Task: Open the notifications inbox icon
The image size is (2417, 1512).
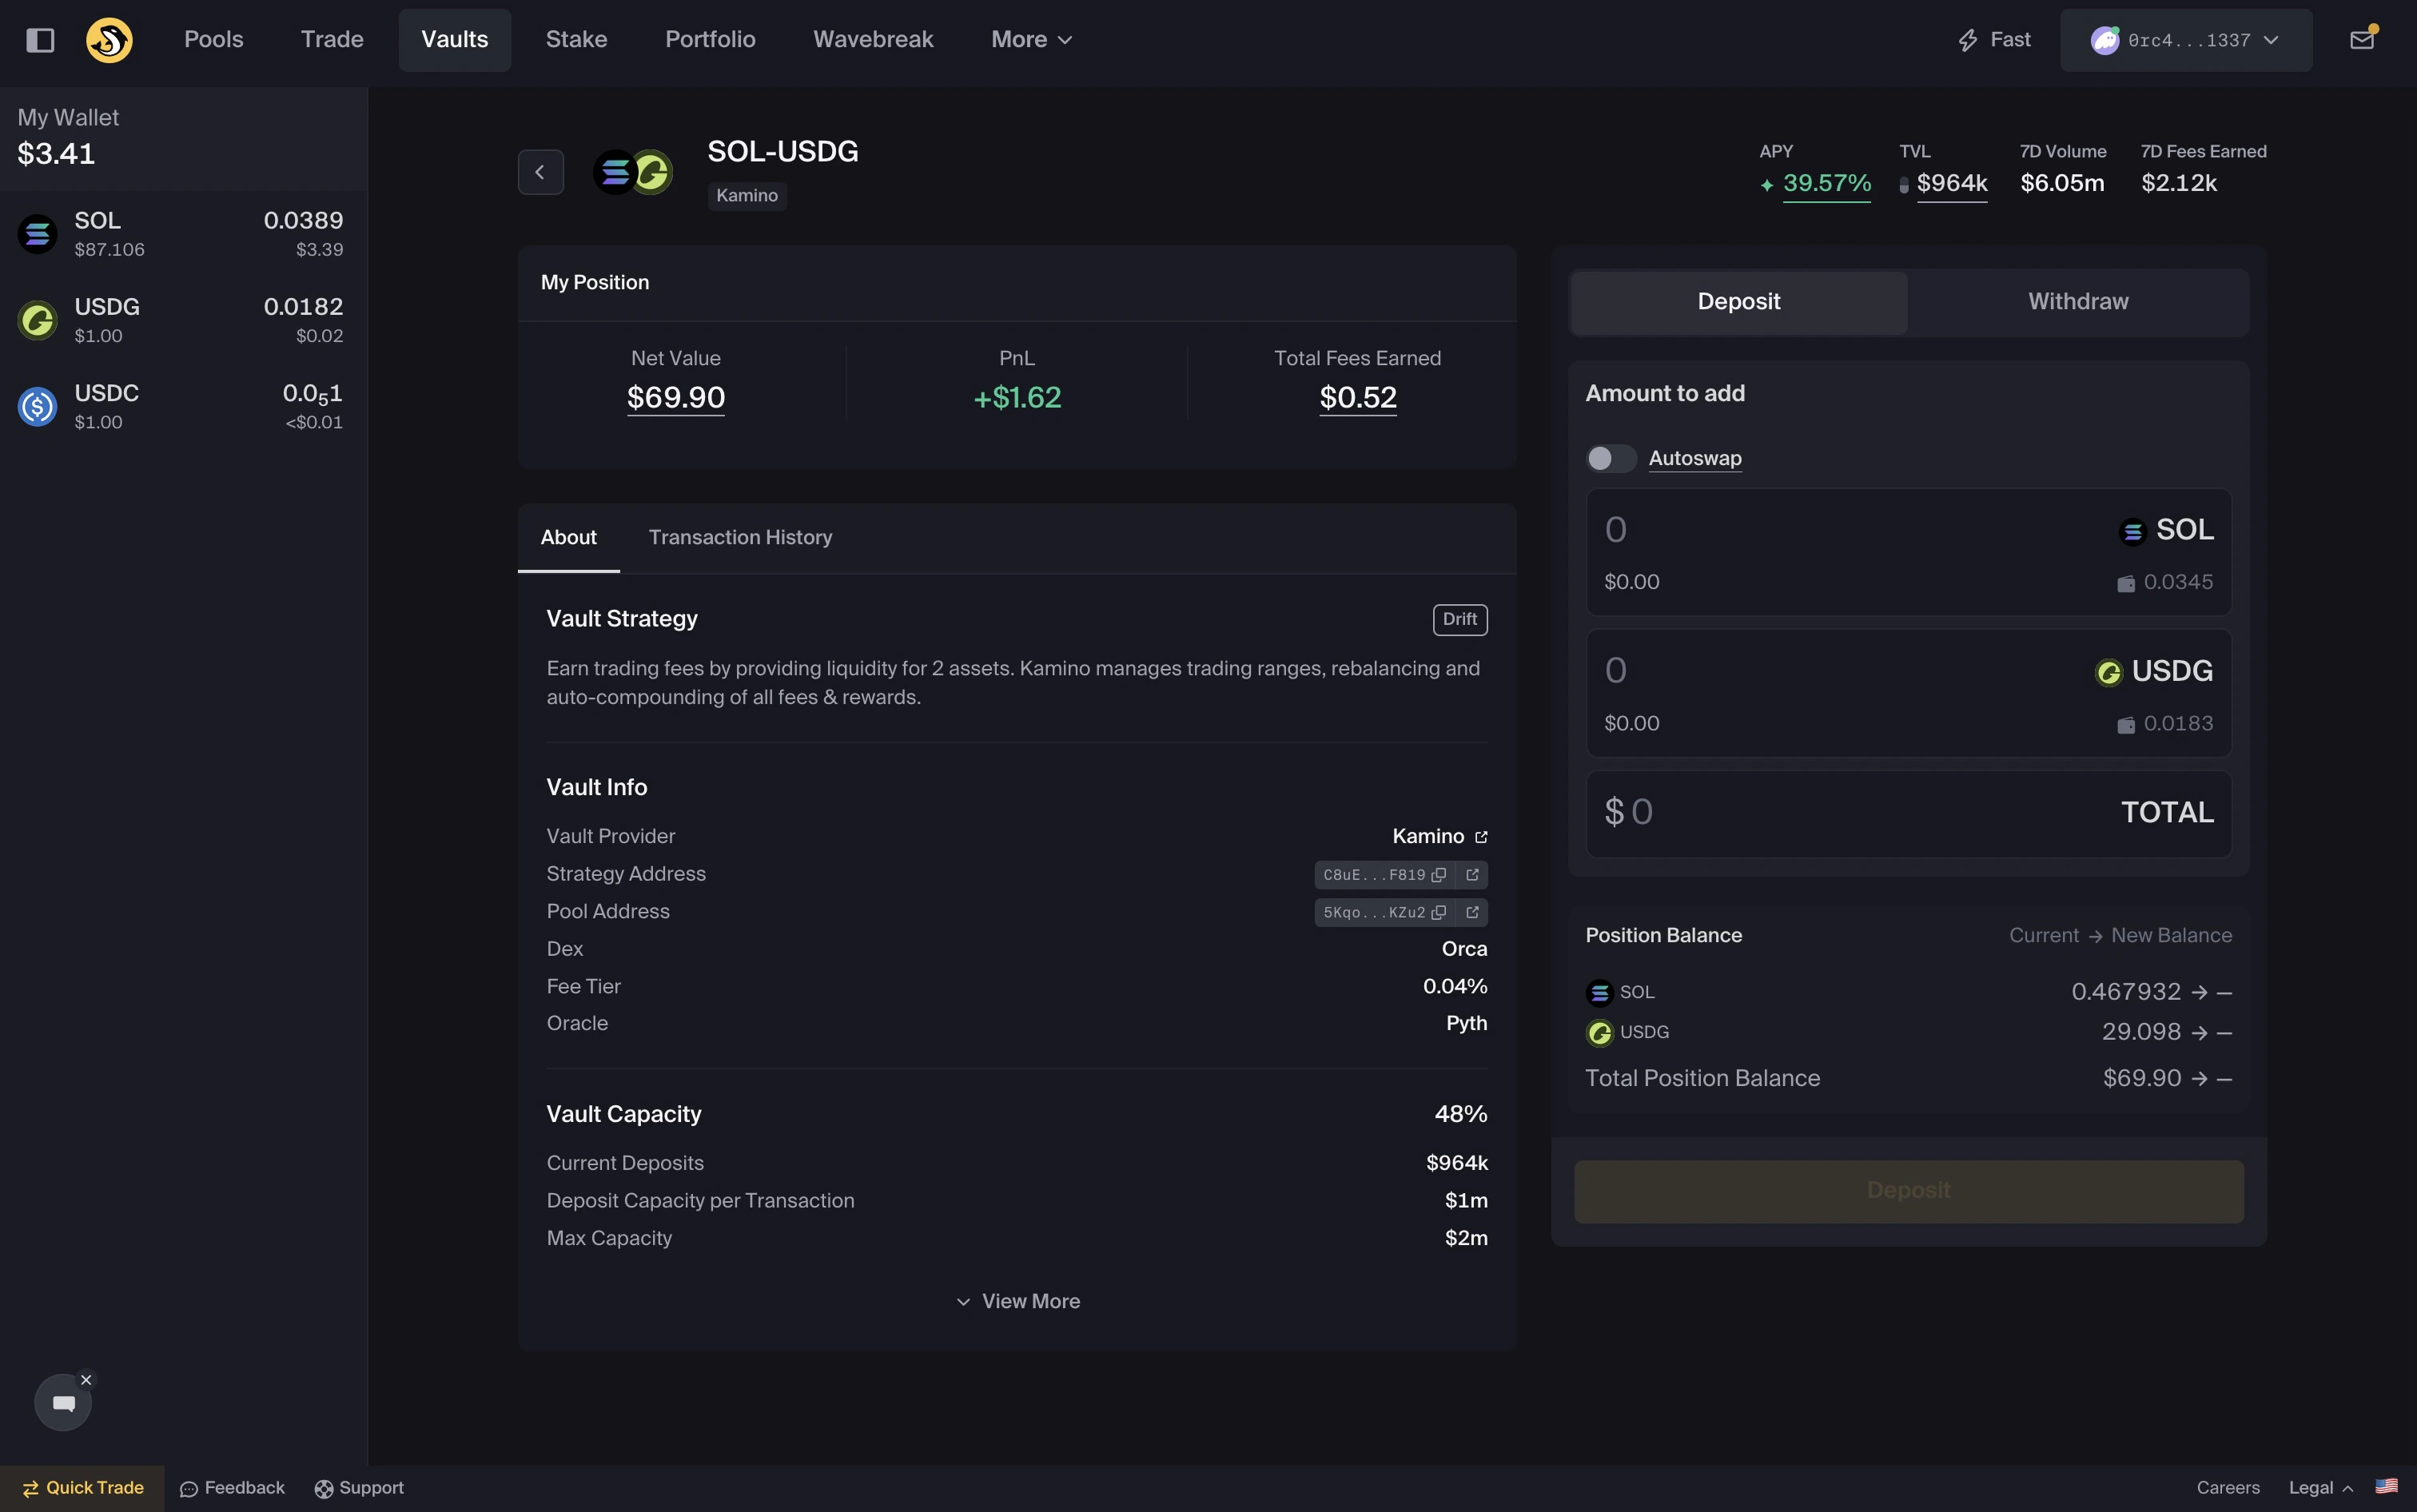Action: pyautogui.click(x=2362, y=40)
